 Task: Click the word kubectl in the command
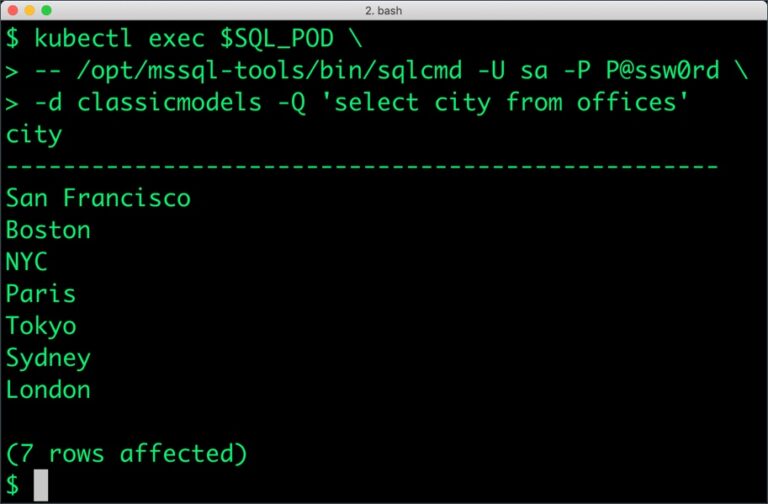tap(85, 39)
